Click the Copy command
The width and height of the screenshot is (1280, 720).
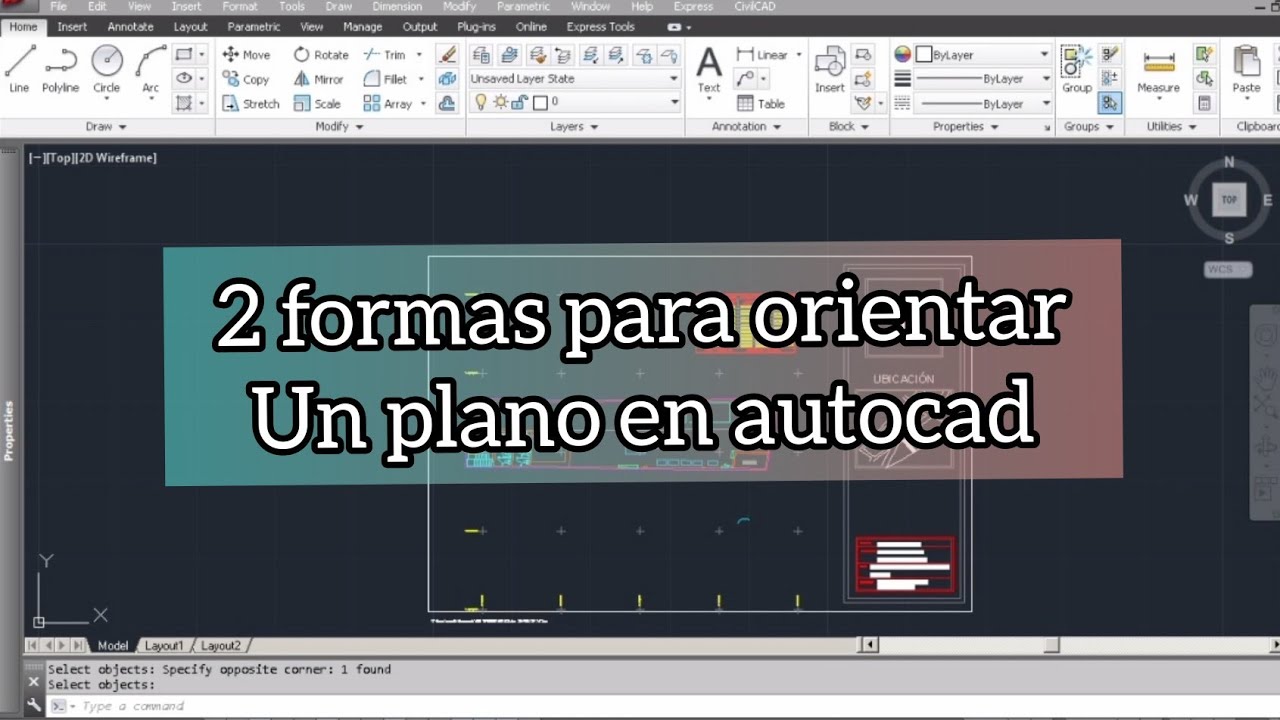(246, 79)
